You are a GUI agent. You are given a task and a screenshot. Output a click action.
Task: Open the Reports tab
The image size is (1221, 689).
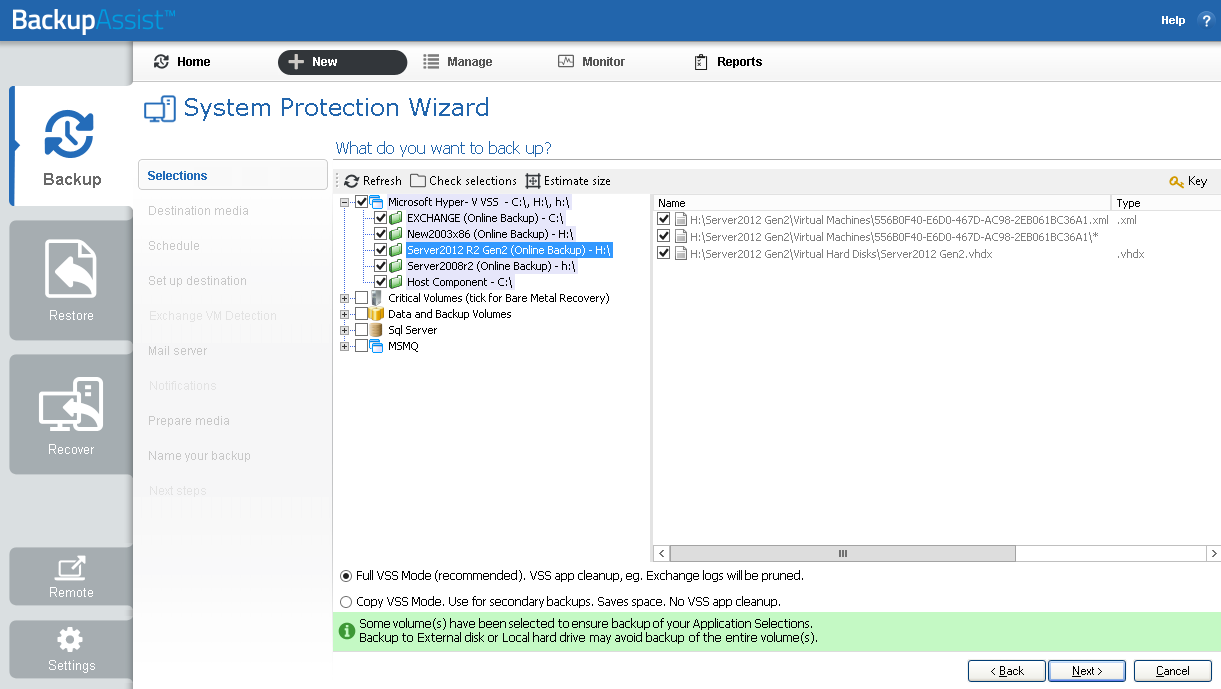[x=728, y=62]
